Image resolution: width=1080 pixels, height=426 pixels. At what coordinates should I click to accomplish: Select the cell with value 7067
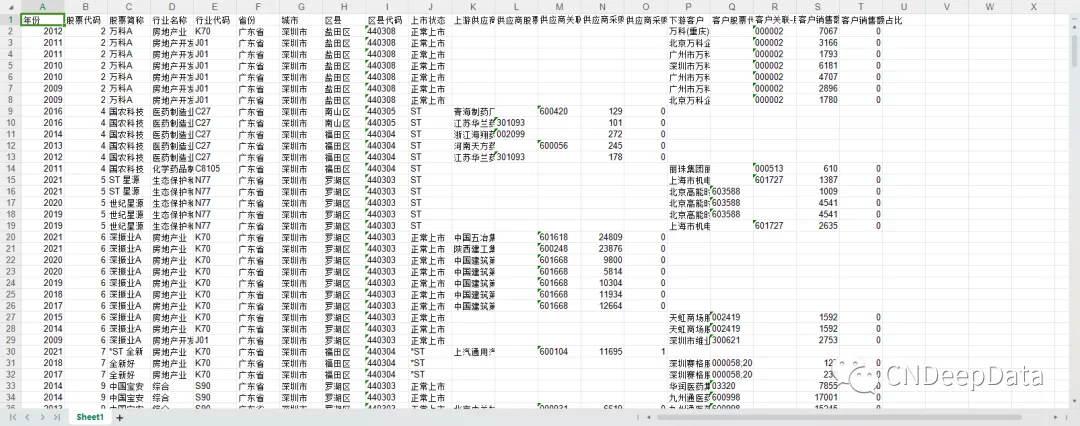click(818, 32)
